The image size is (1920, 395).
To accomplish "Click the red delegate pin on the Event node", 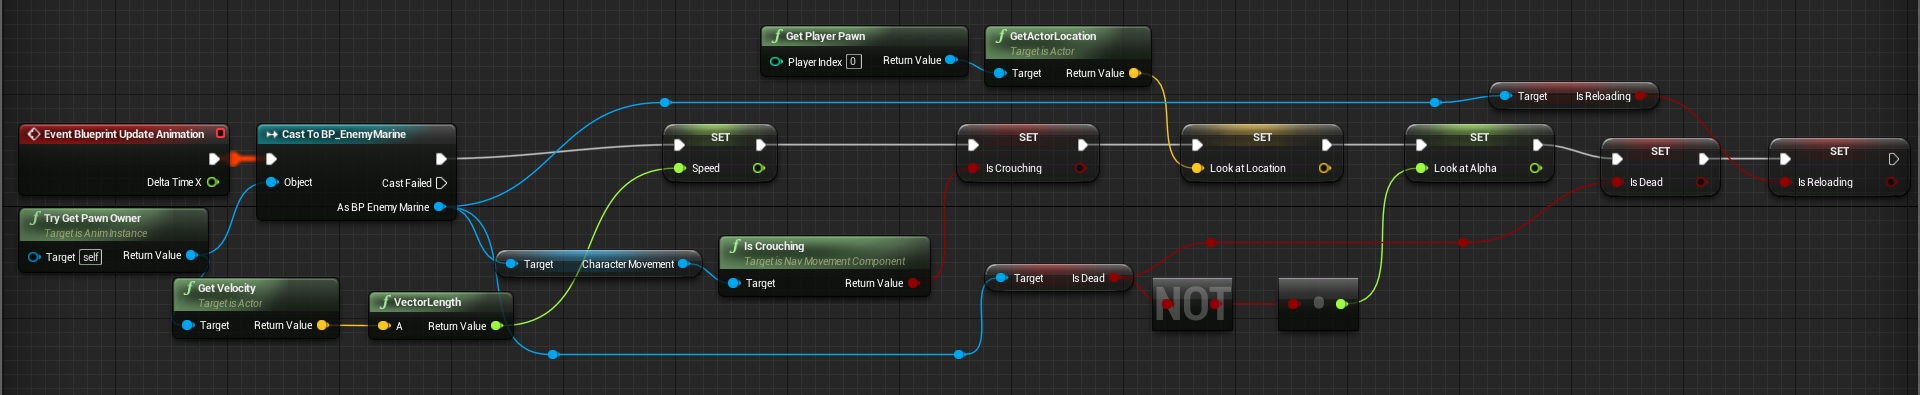I will pyautogui.click(x=220, y=133).
